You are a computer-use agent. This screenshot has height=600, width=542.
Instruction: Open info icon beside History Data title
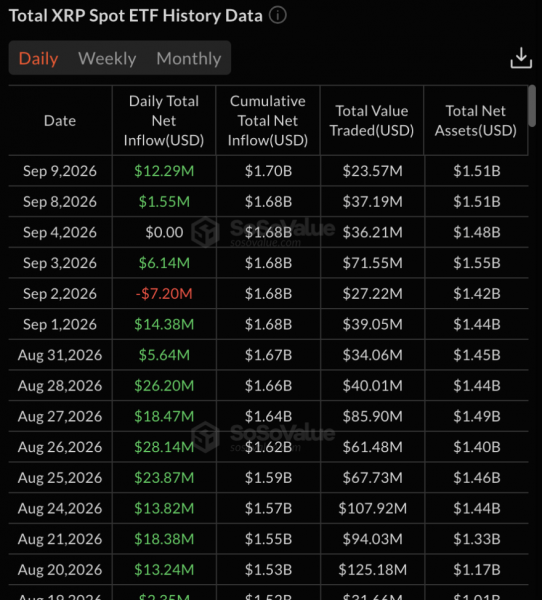tap(278, 16)
